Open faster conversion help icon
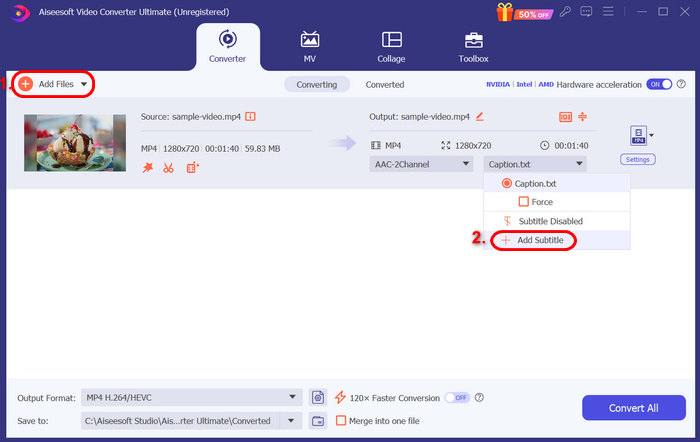This screenshot has height=442, width=700. (x=479, y=397)
